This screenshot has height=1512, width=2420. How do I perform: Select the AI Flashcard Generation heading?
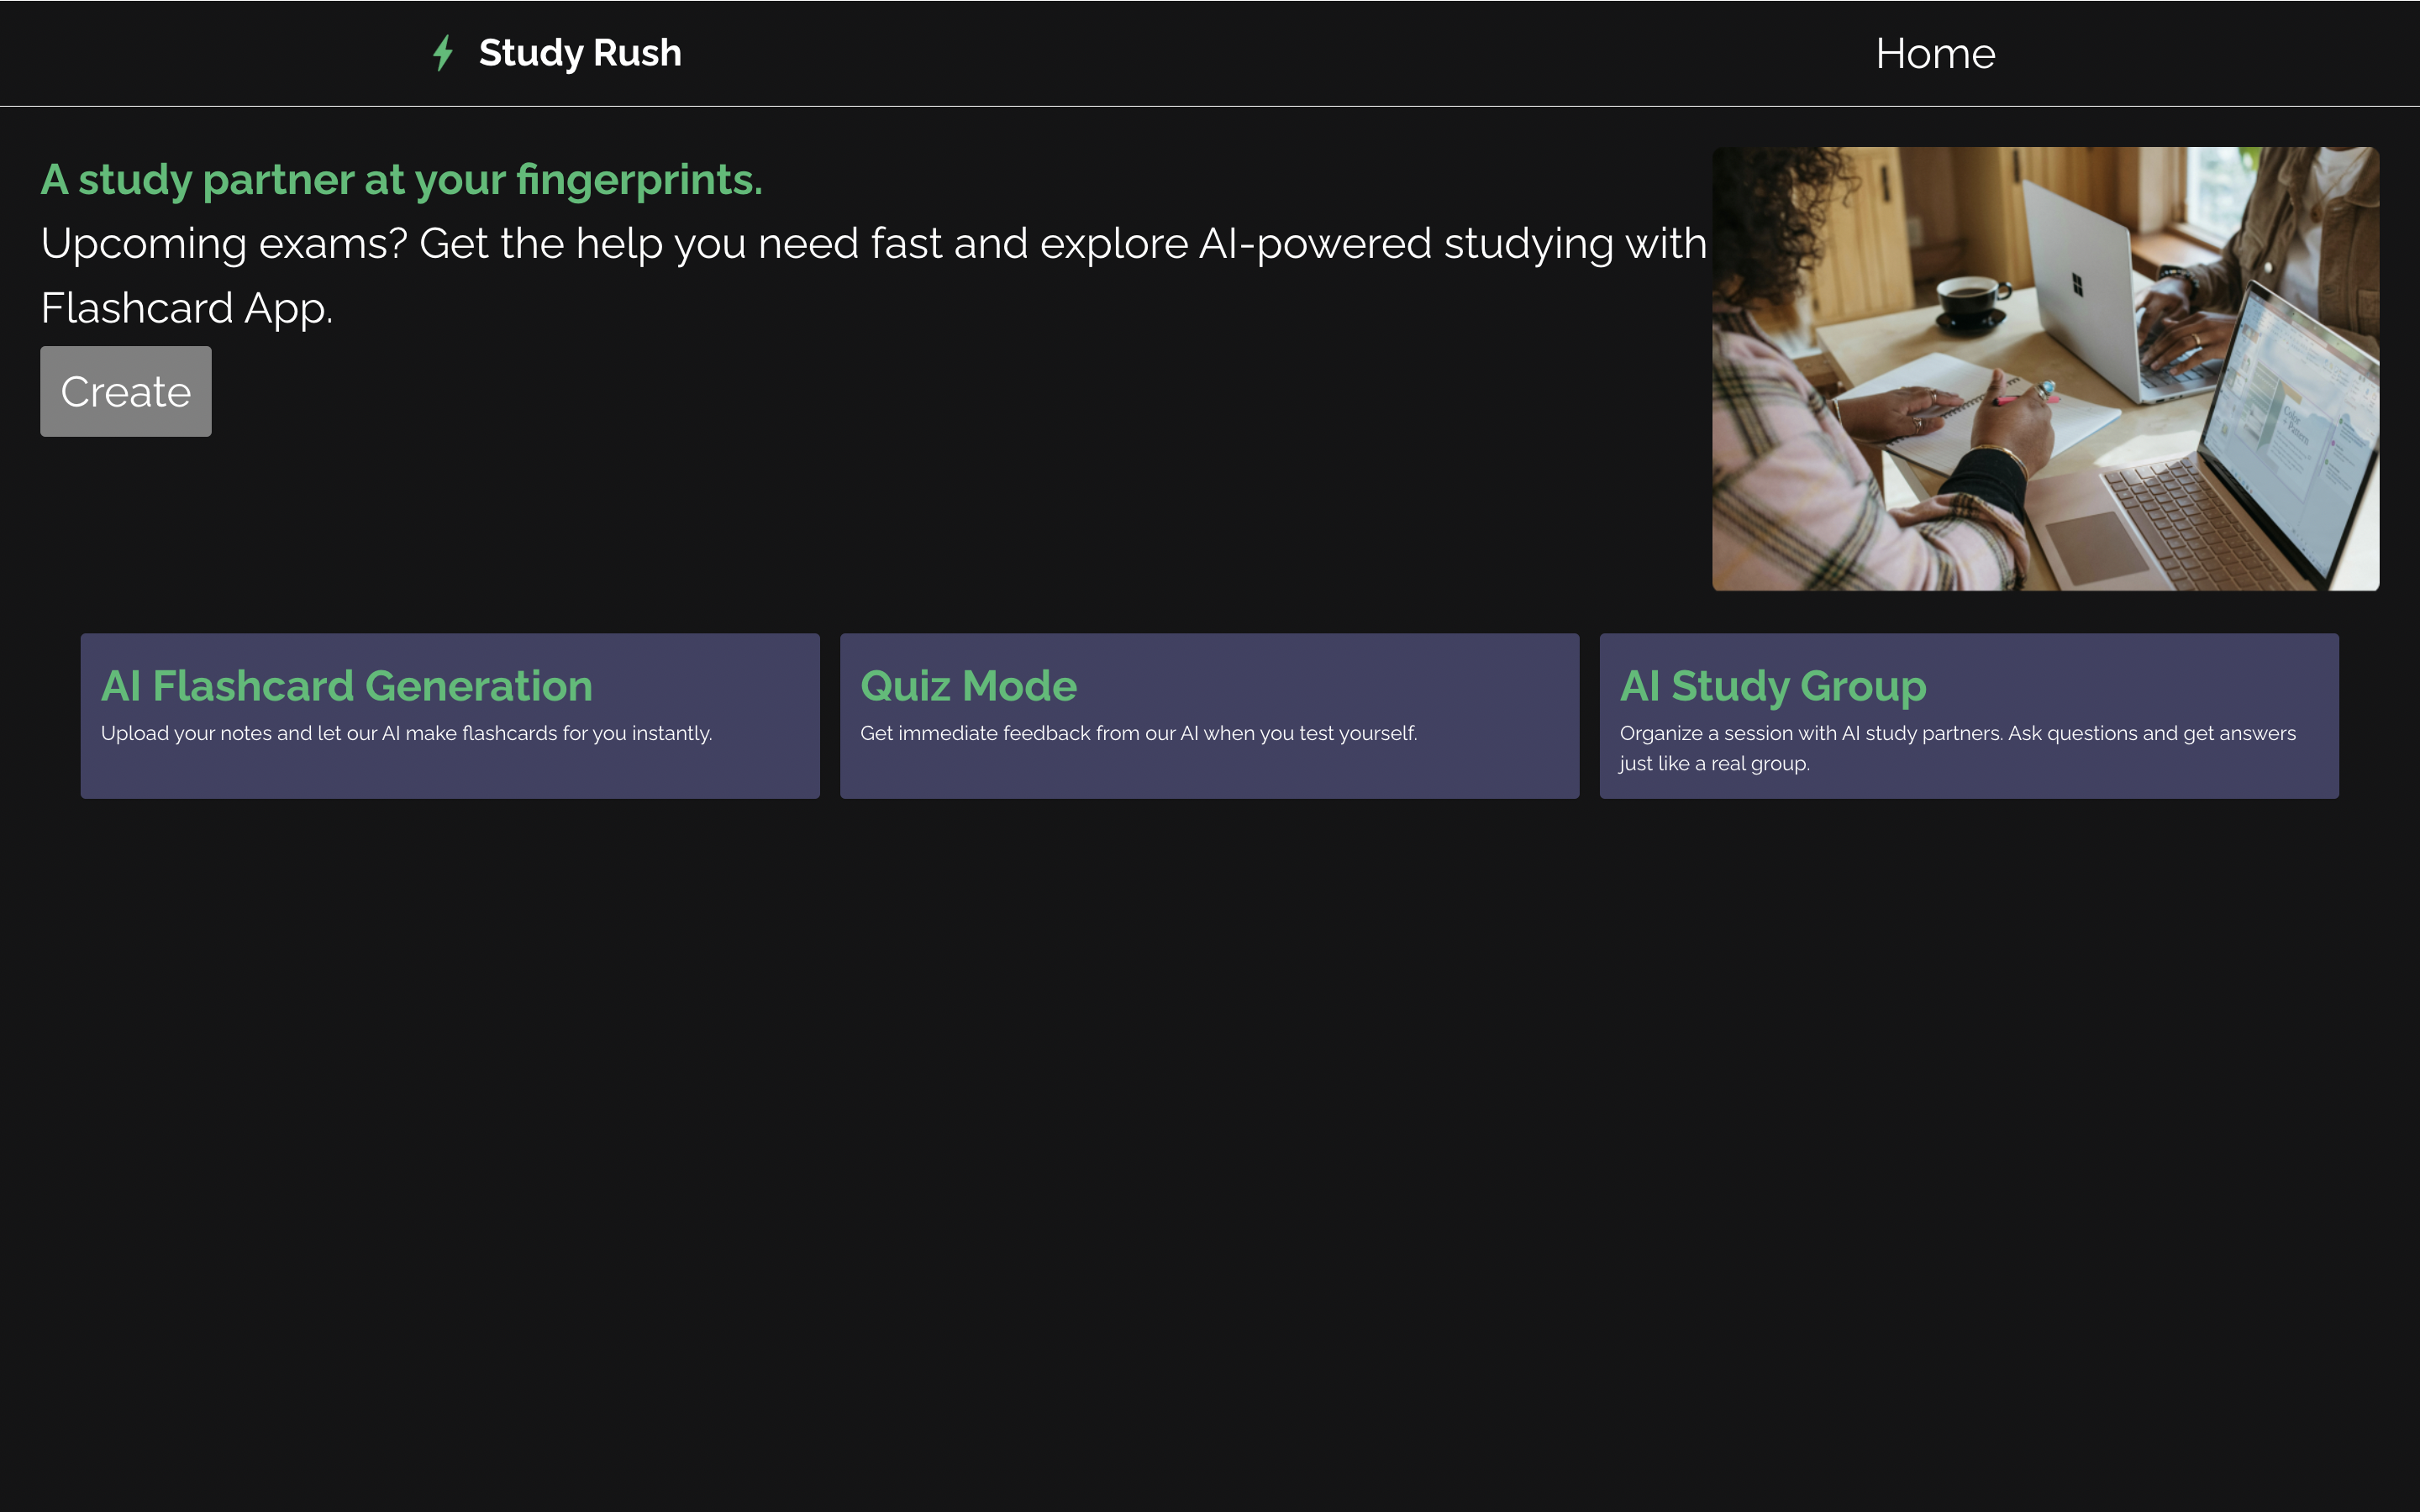click(x=346, y=686)
